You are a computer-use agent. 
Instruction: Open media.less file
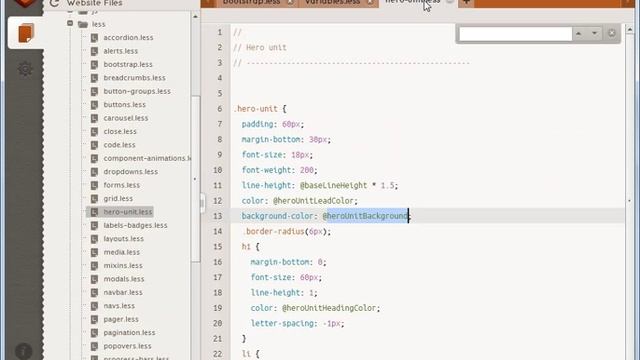pos(122,253)
